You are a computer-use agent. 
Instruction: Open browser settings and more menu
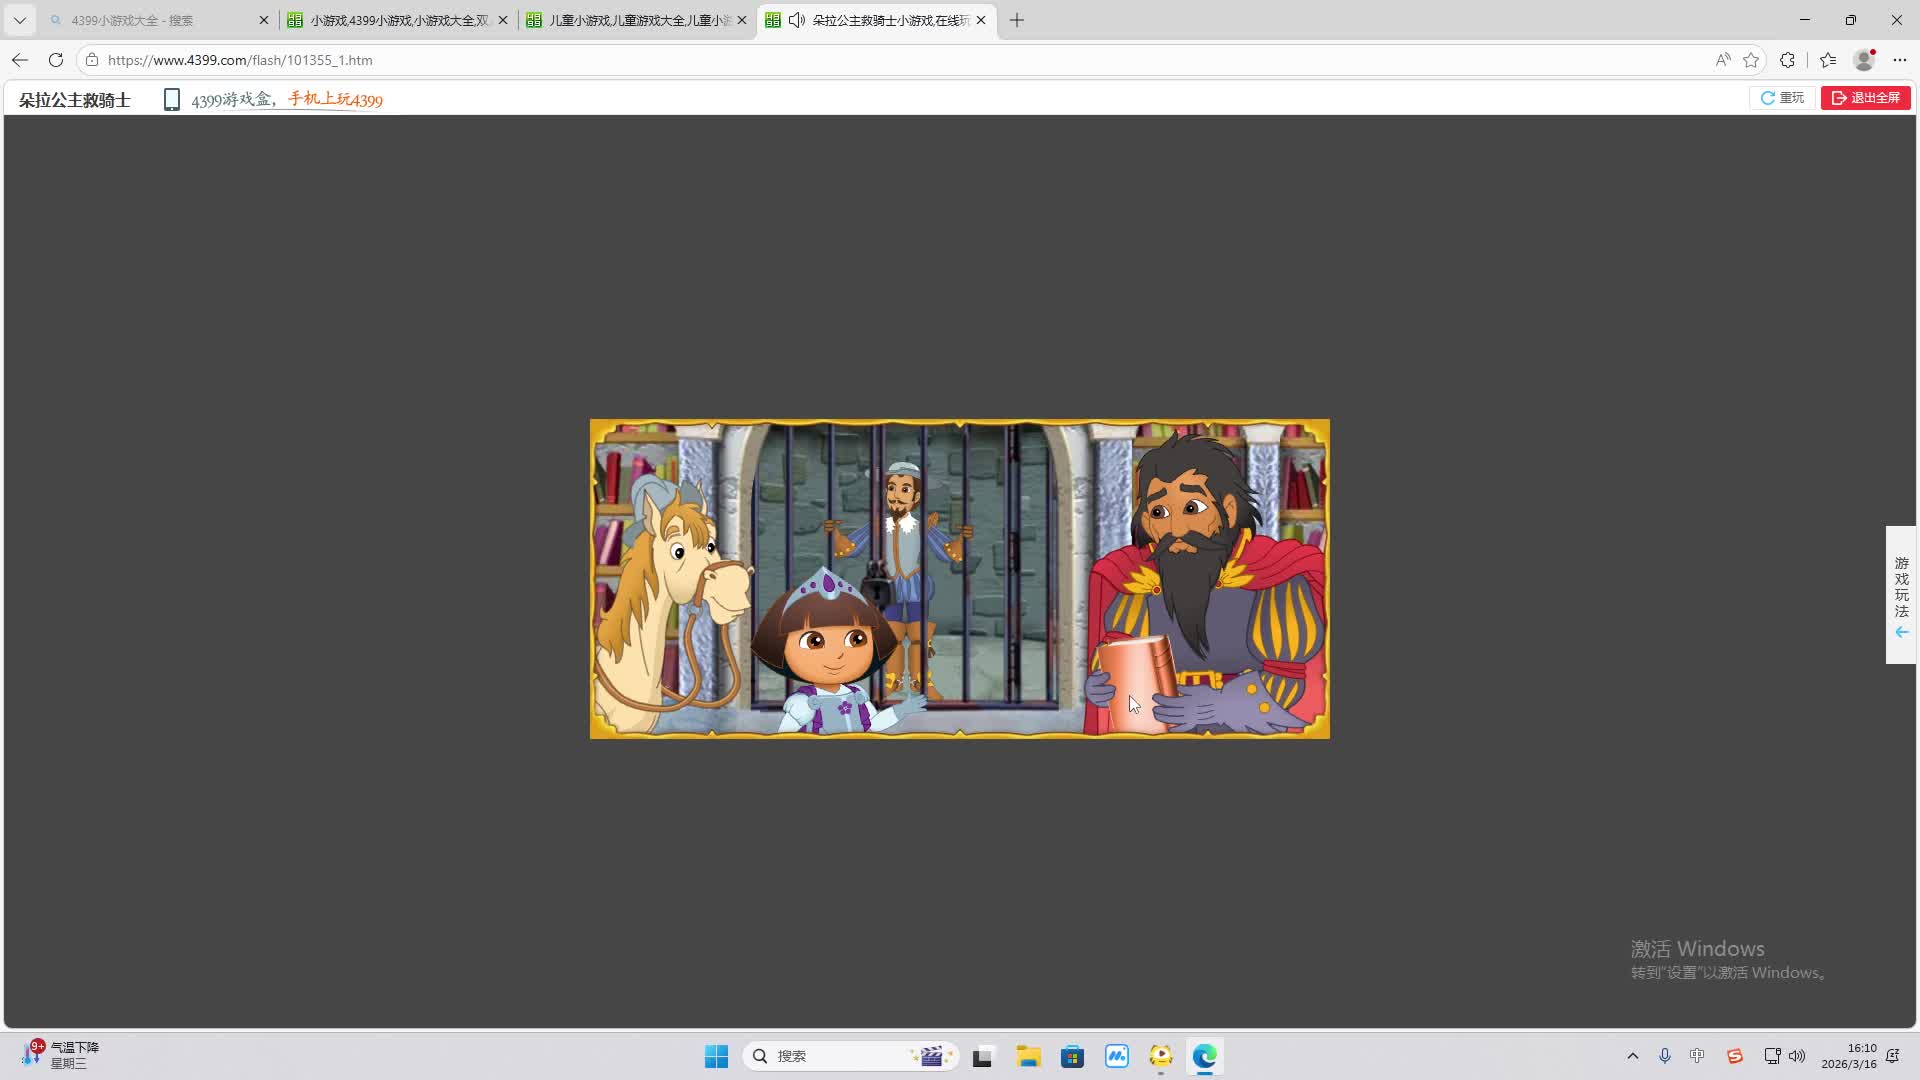[x=1900, y=60]
